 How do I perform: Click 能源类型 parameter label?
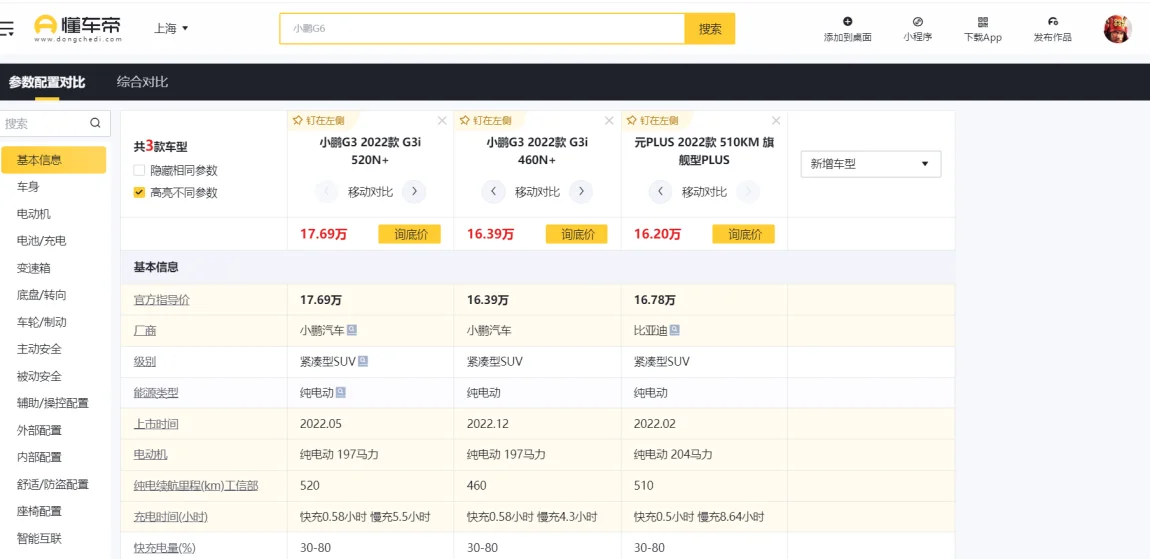pyautogui.click(x=156, y=392)
